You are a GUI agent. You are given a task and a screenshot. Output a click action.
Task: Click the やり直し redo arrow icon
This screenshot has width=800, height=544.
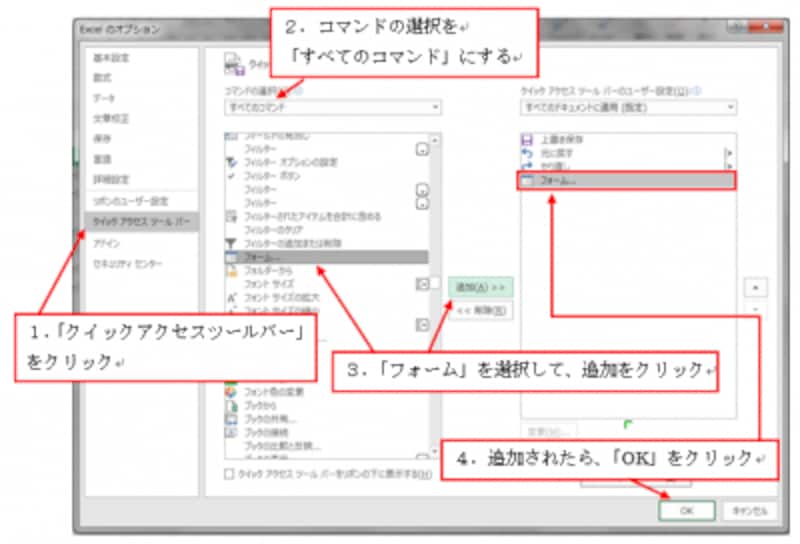click(527, 166)
